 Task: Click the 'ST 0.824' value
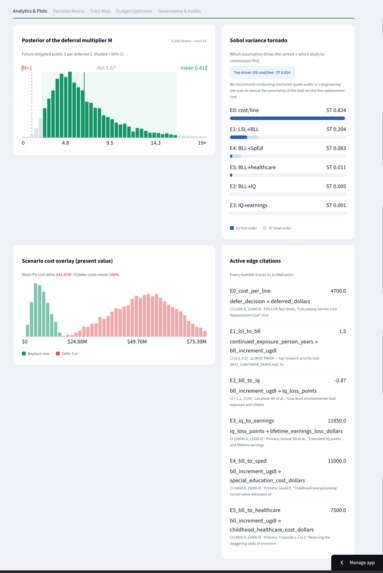(336, 110)
